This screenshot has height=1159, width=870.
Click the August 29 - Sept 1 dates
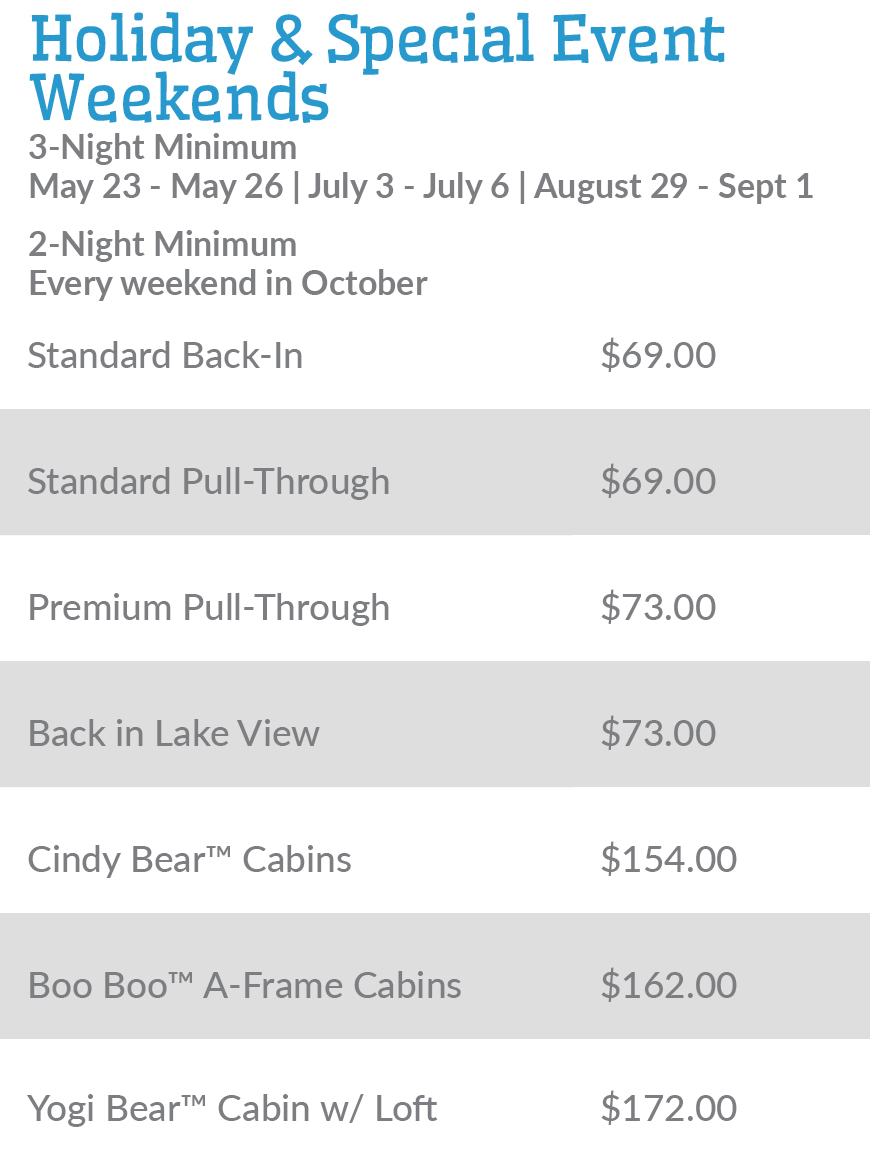coord(673,186)
